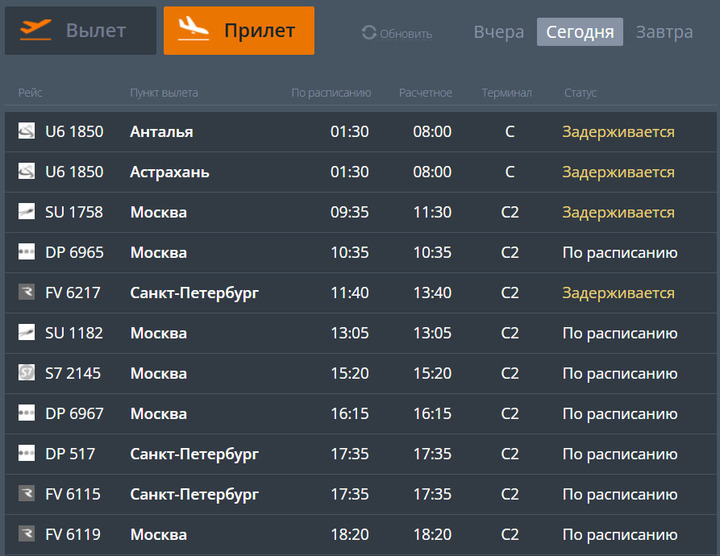Click the airline logo for flight FV 6217

point(27,293)
